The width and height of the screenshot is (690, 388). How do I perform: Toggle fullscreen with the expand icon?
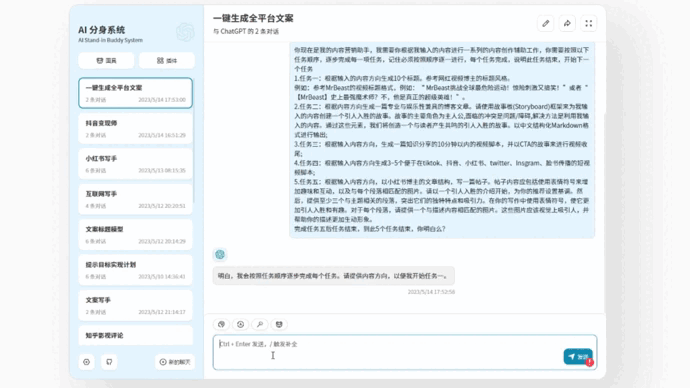click(x=589, y=23)
